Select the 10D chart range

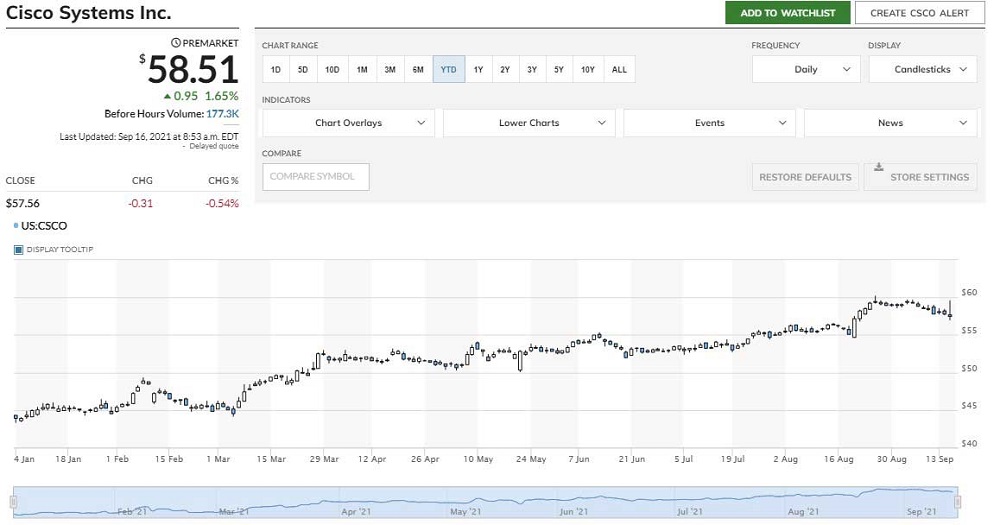coord(332,70)
